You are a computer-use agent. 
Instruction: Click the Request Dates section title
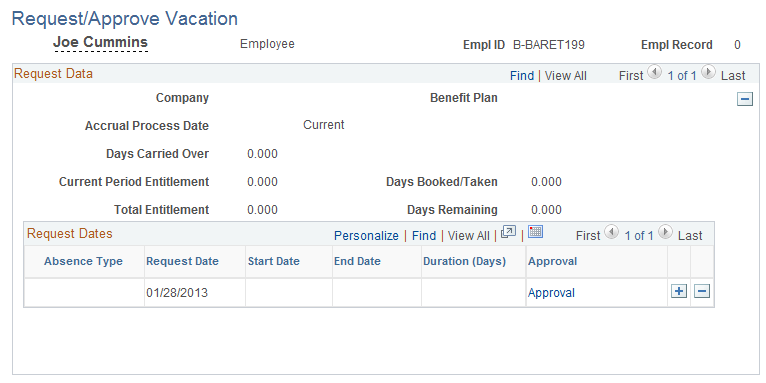[x=70, y=234]
